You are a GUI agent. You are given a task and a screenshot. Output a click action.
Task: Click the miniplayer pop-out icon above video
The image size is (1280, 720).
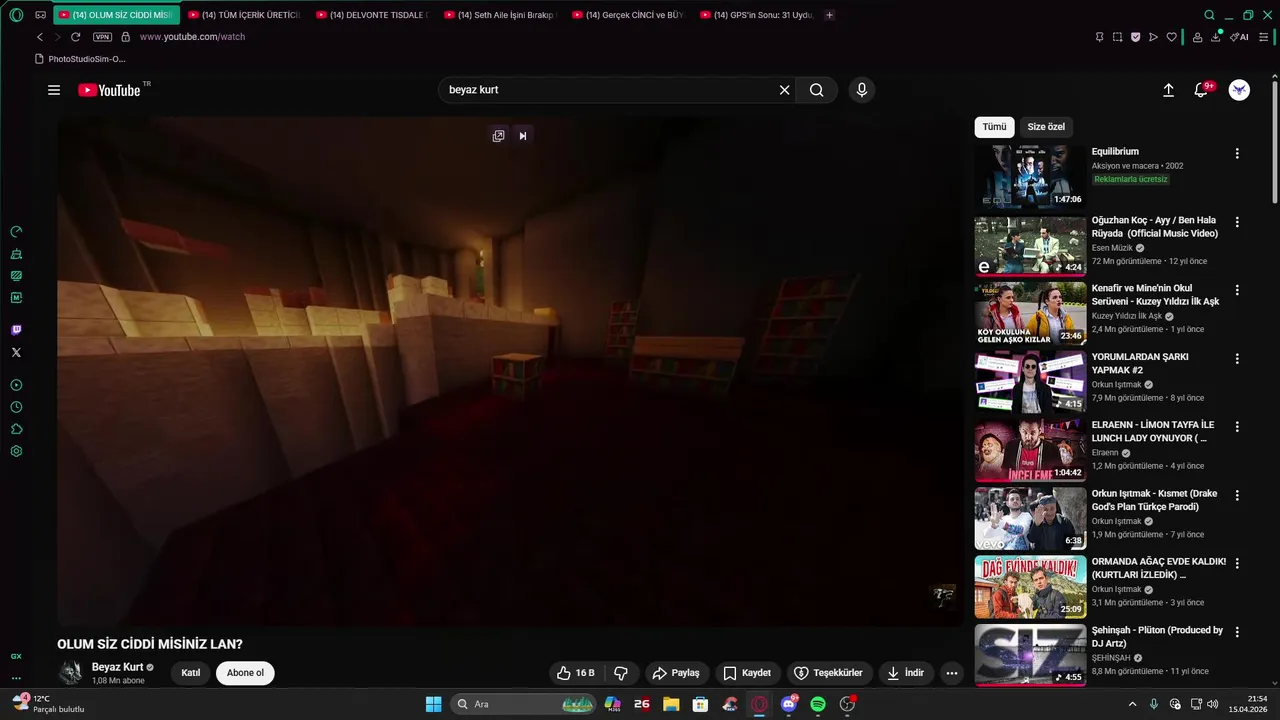[498, 136]
